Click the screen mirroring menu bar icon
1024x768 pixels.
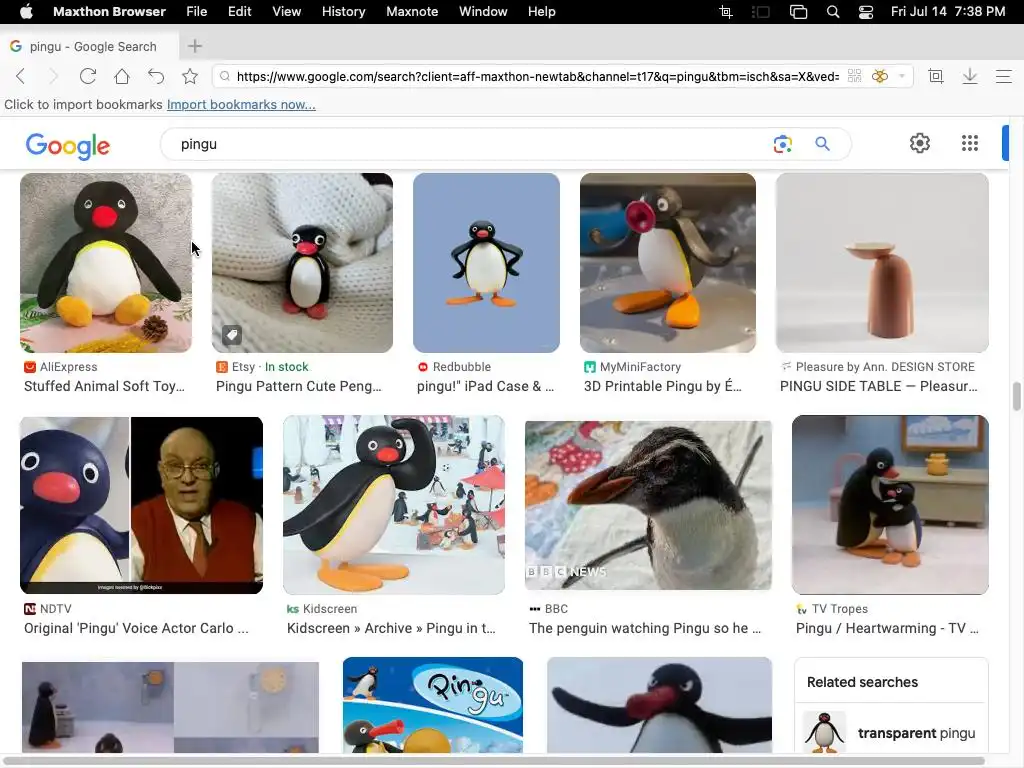pyautogui.click(x=798, y=12)
